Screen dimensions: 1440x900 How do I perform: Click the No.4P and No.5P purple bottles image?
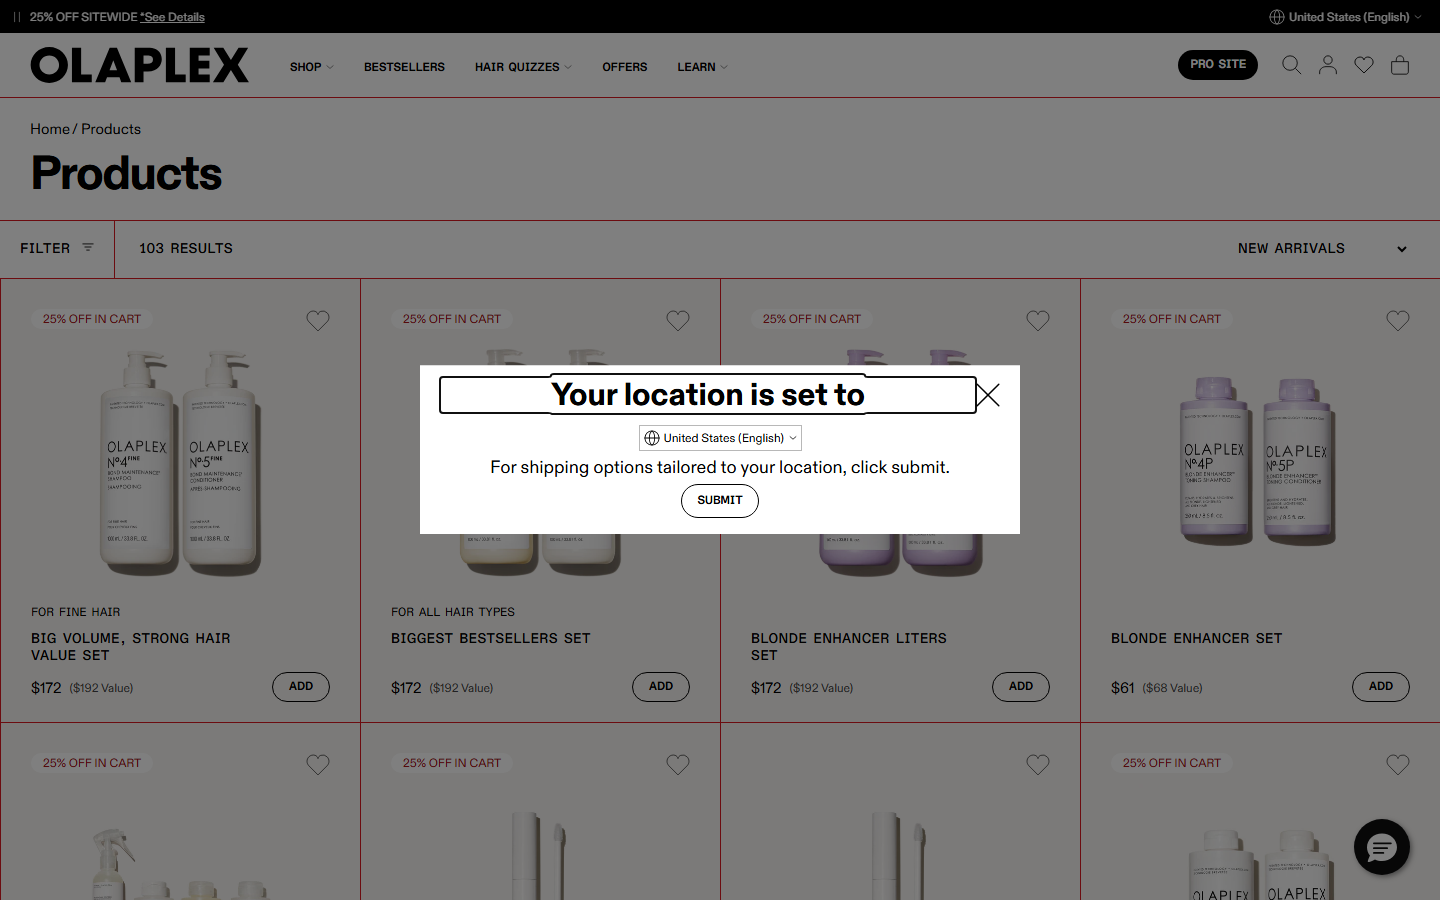[1258, 462]
